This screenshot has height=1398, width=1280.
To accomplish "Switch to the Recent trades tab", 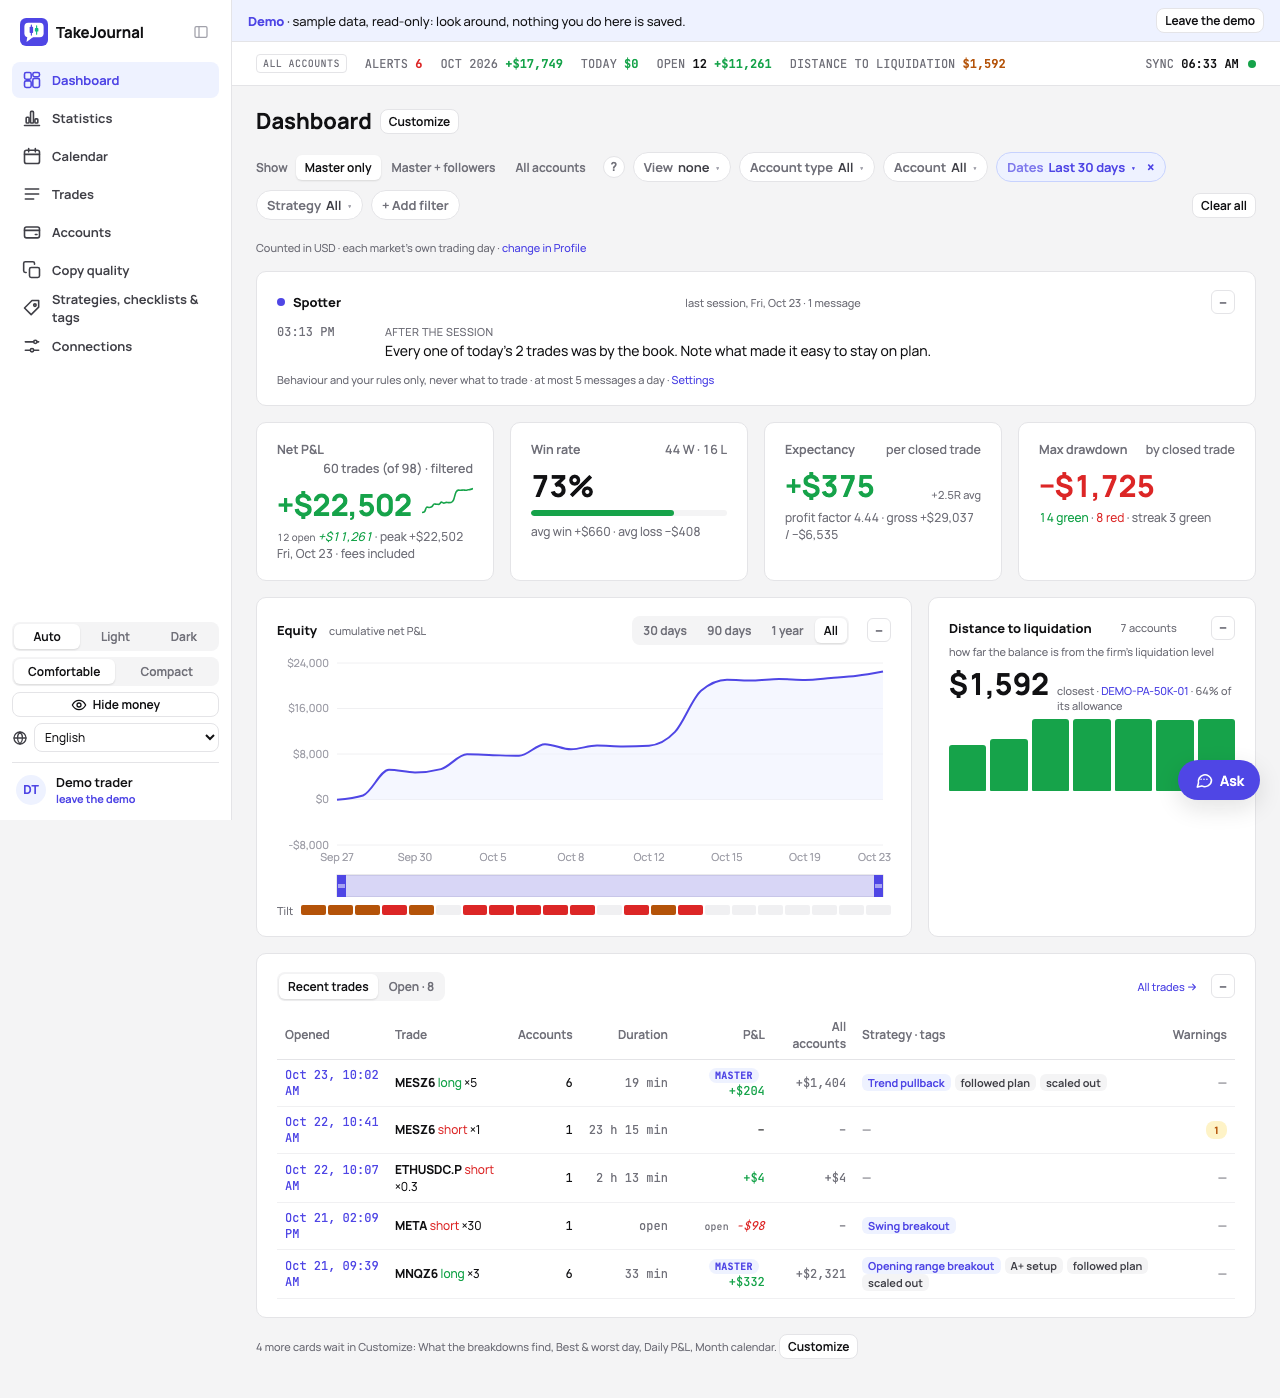I will 328,987.
